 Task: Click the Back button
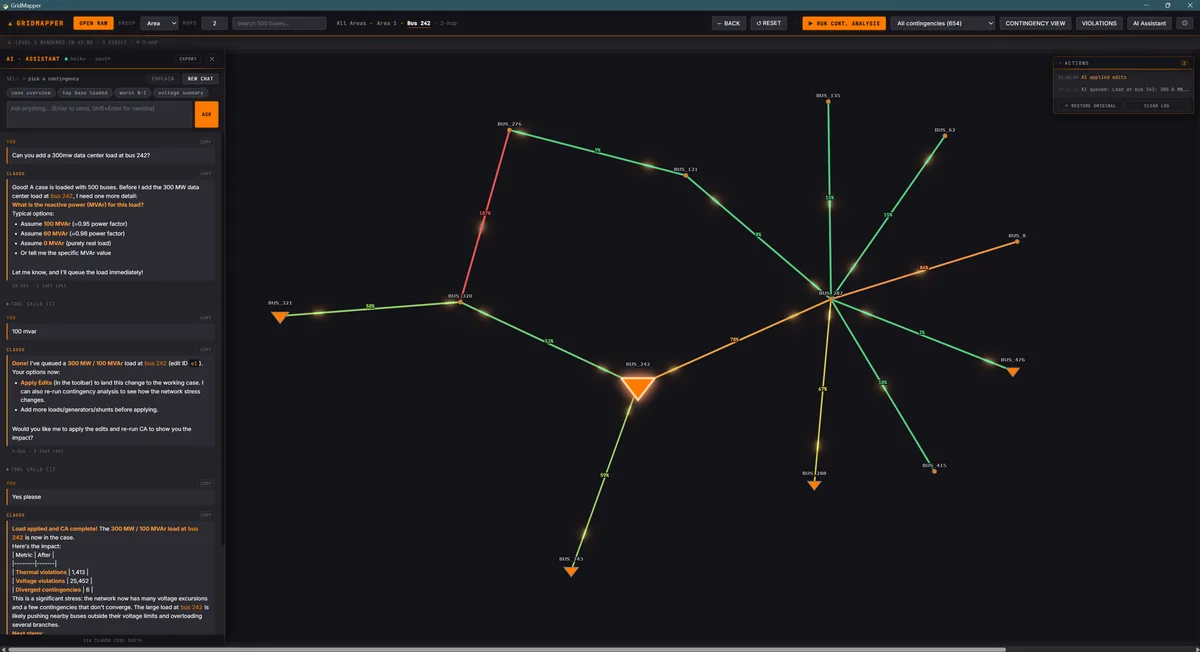point(729,23)
